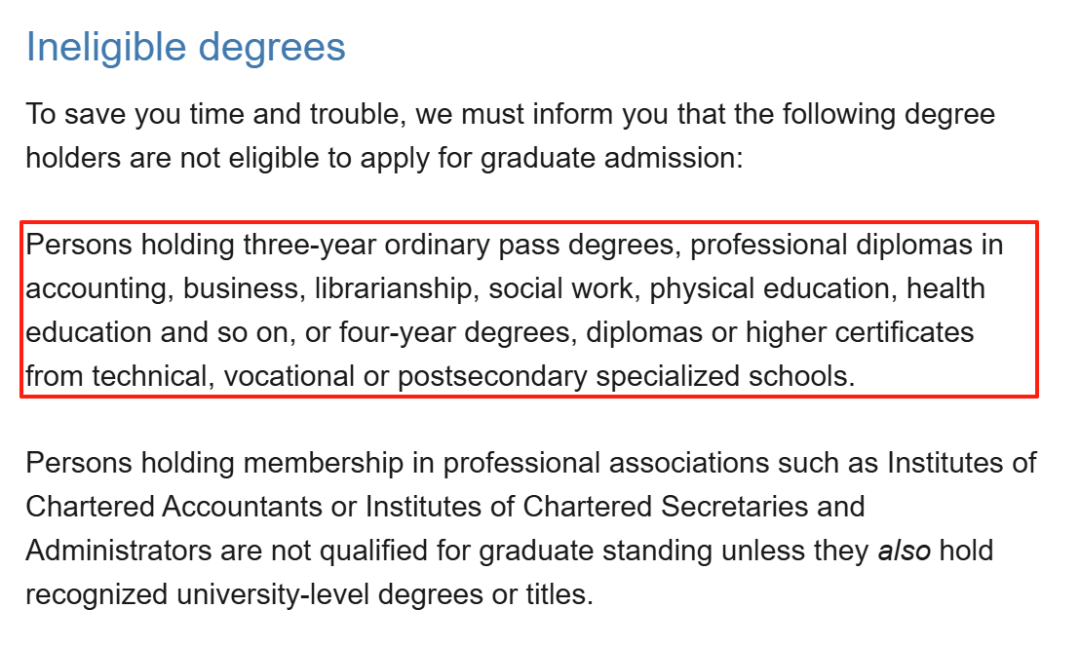
Task: Click the "Ineligible degrees" heading
Action: click(x=185, y=48)
